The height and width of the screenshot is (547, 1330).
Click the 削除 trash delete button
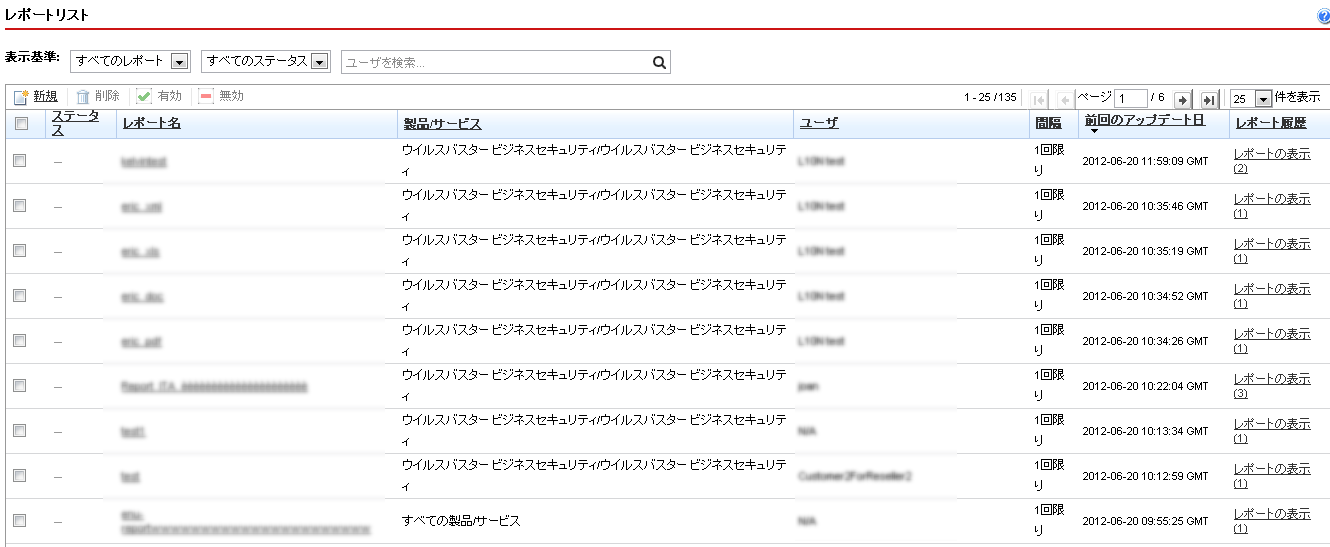point(98,97)
